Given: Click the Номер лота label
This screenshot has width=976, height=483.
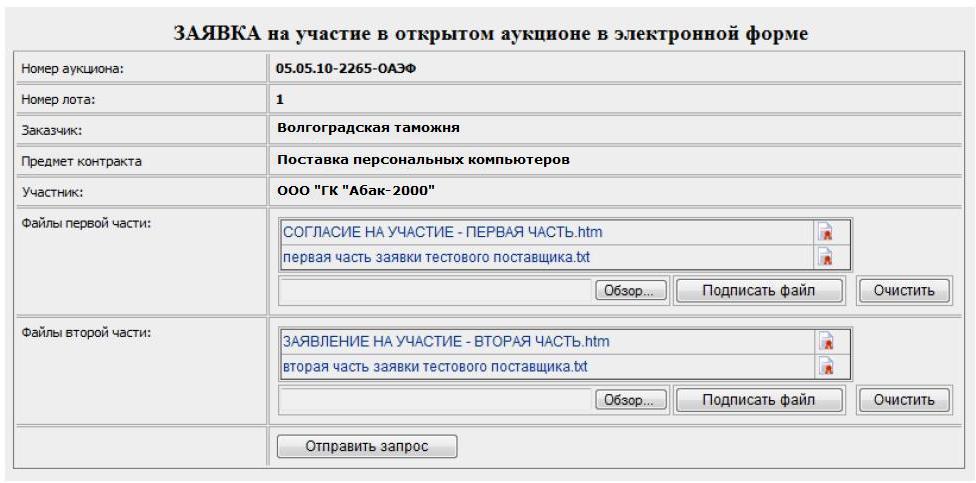Looking at the screenshot, I should pyautogui.click(x=59, y=99).
